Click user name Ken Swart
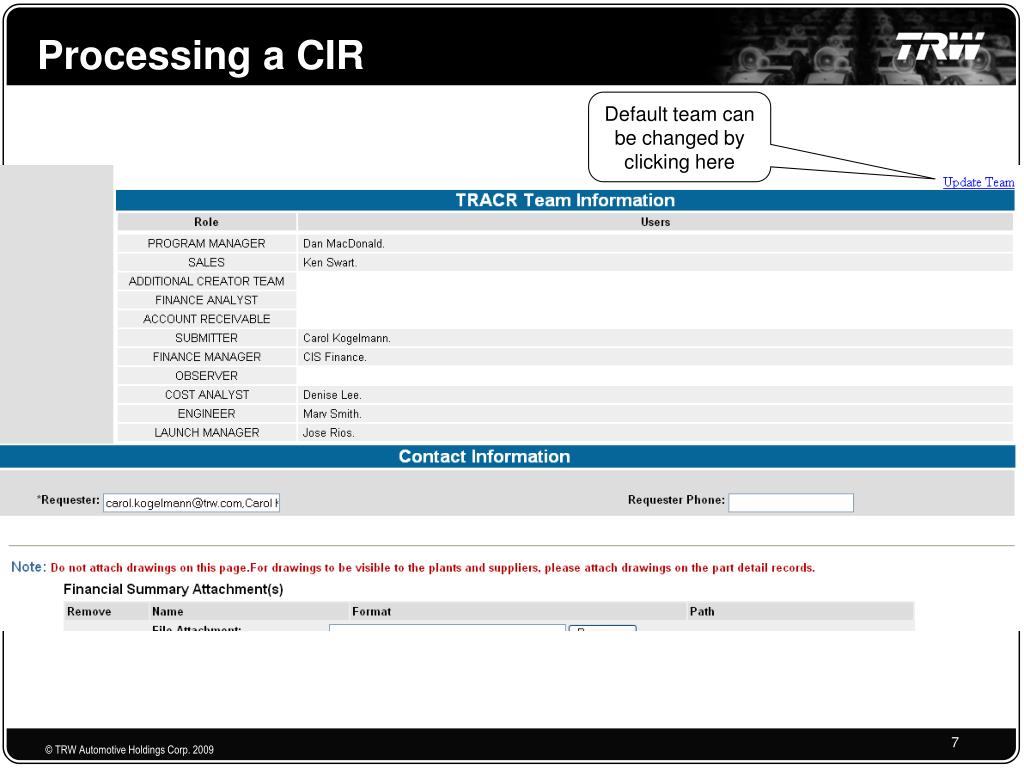Screen dimensions: 1024x768 [x=330, y=263]
